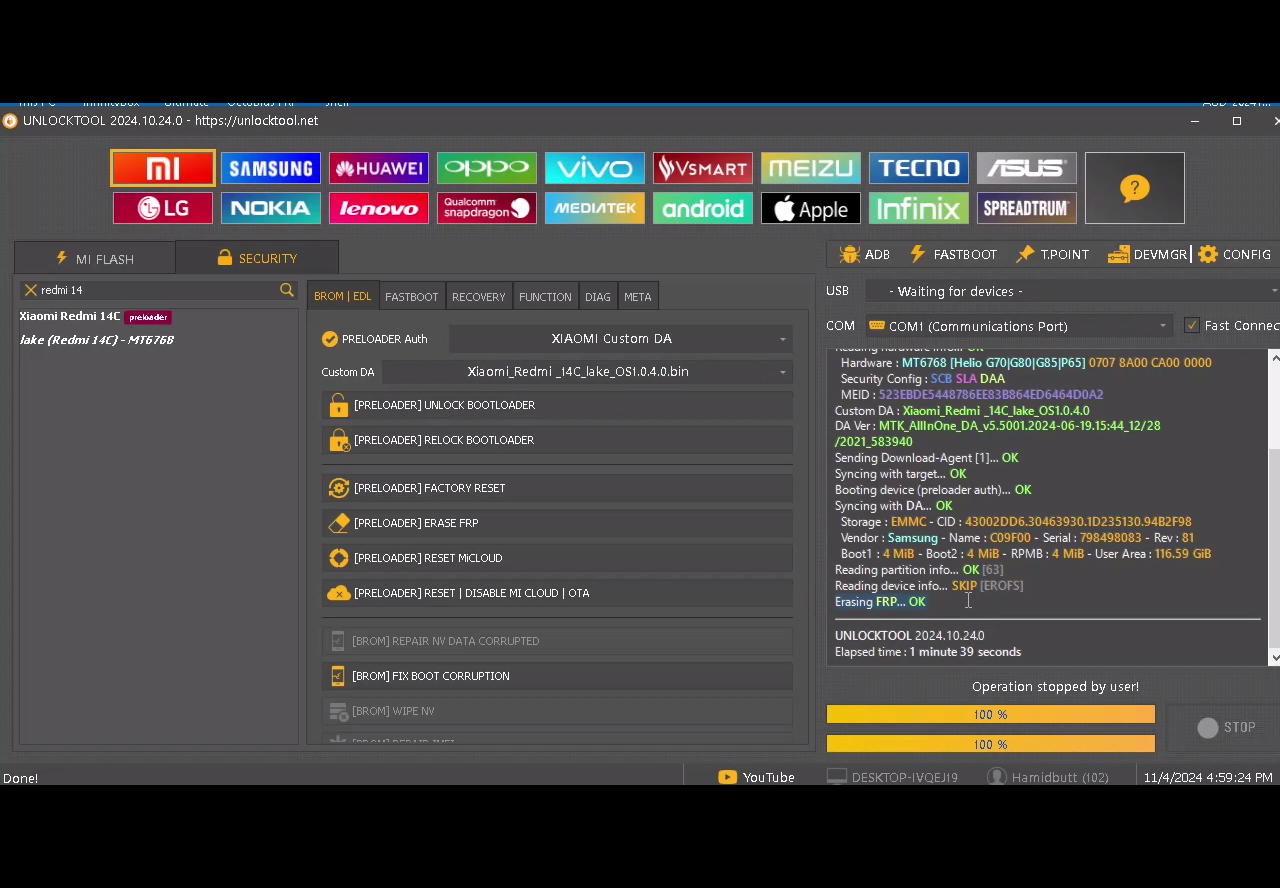Select the Lenovo brand icon
The height and width of the screenshot is (888, 1280).
[379, 208]
